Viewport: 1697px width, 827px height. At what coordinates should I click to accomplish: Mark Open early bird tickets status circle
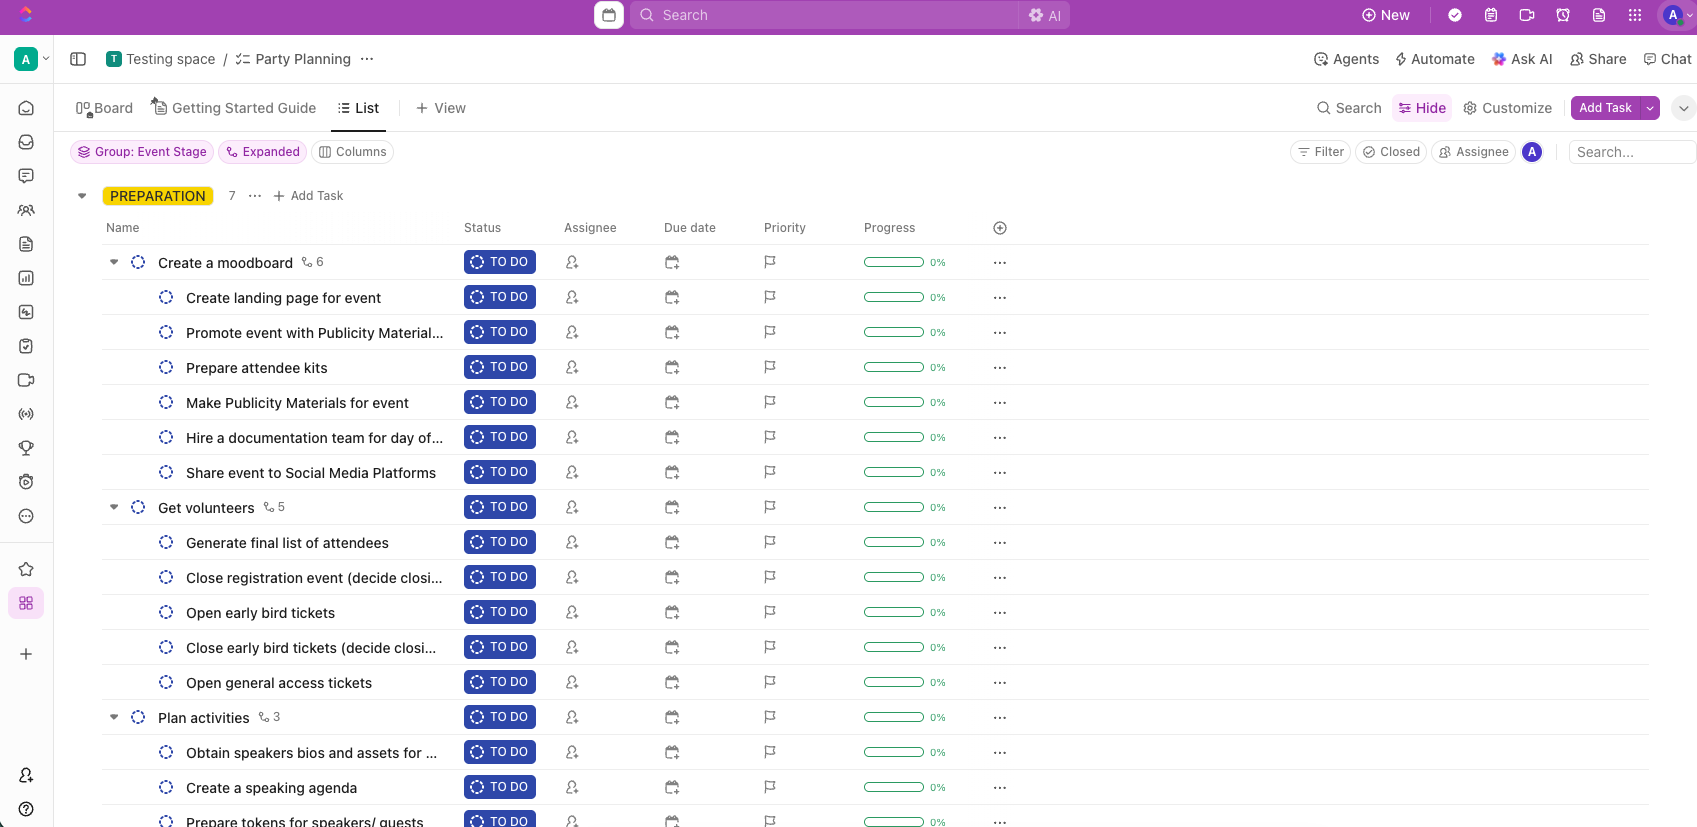click(166, 613)
